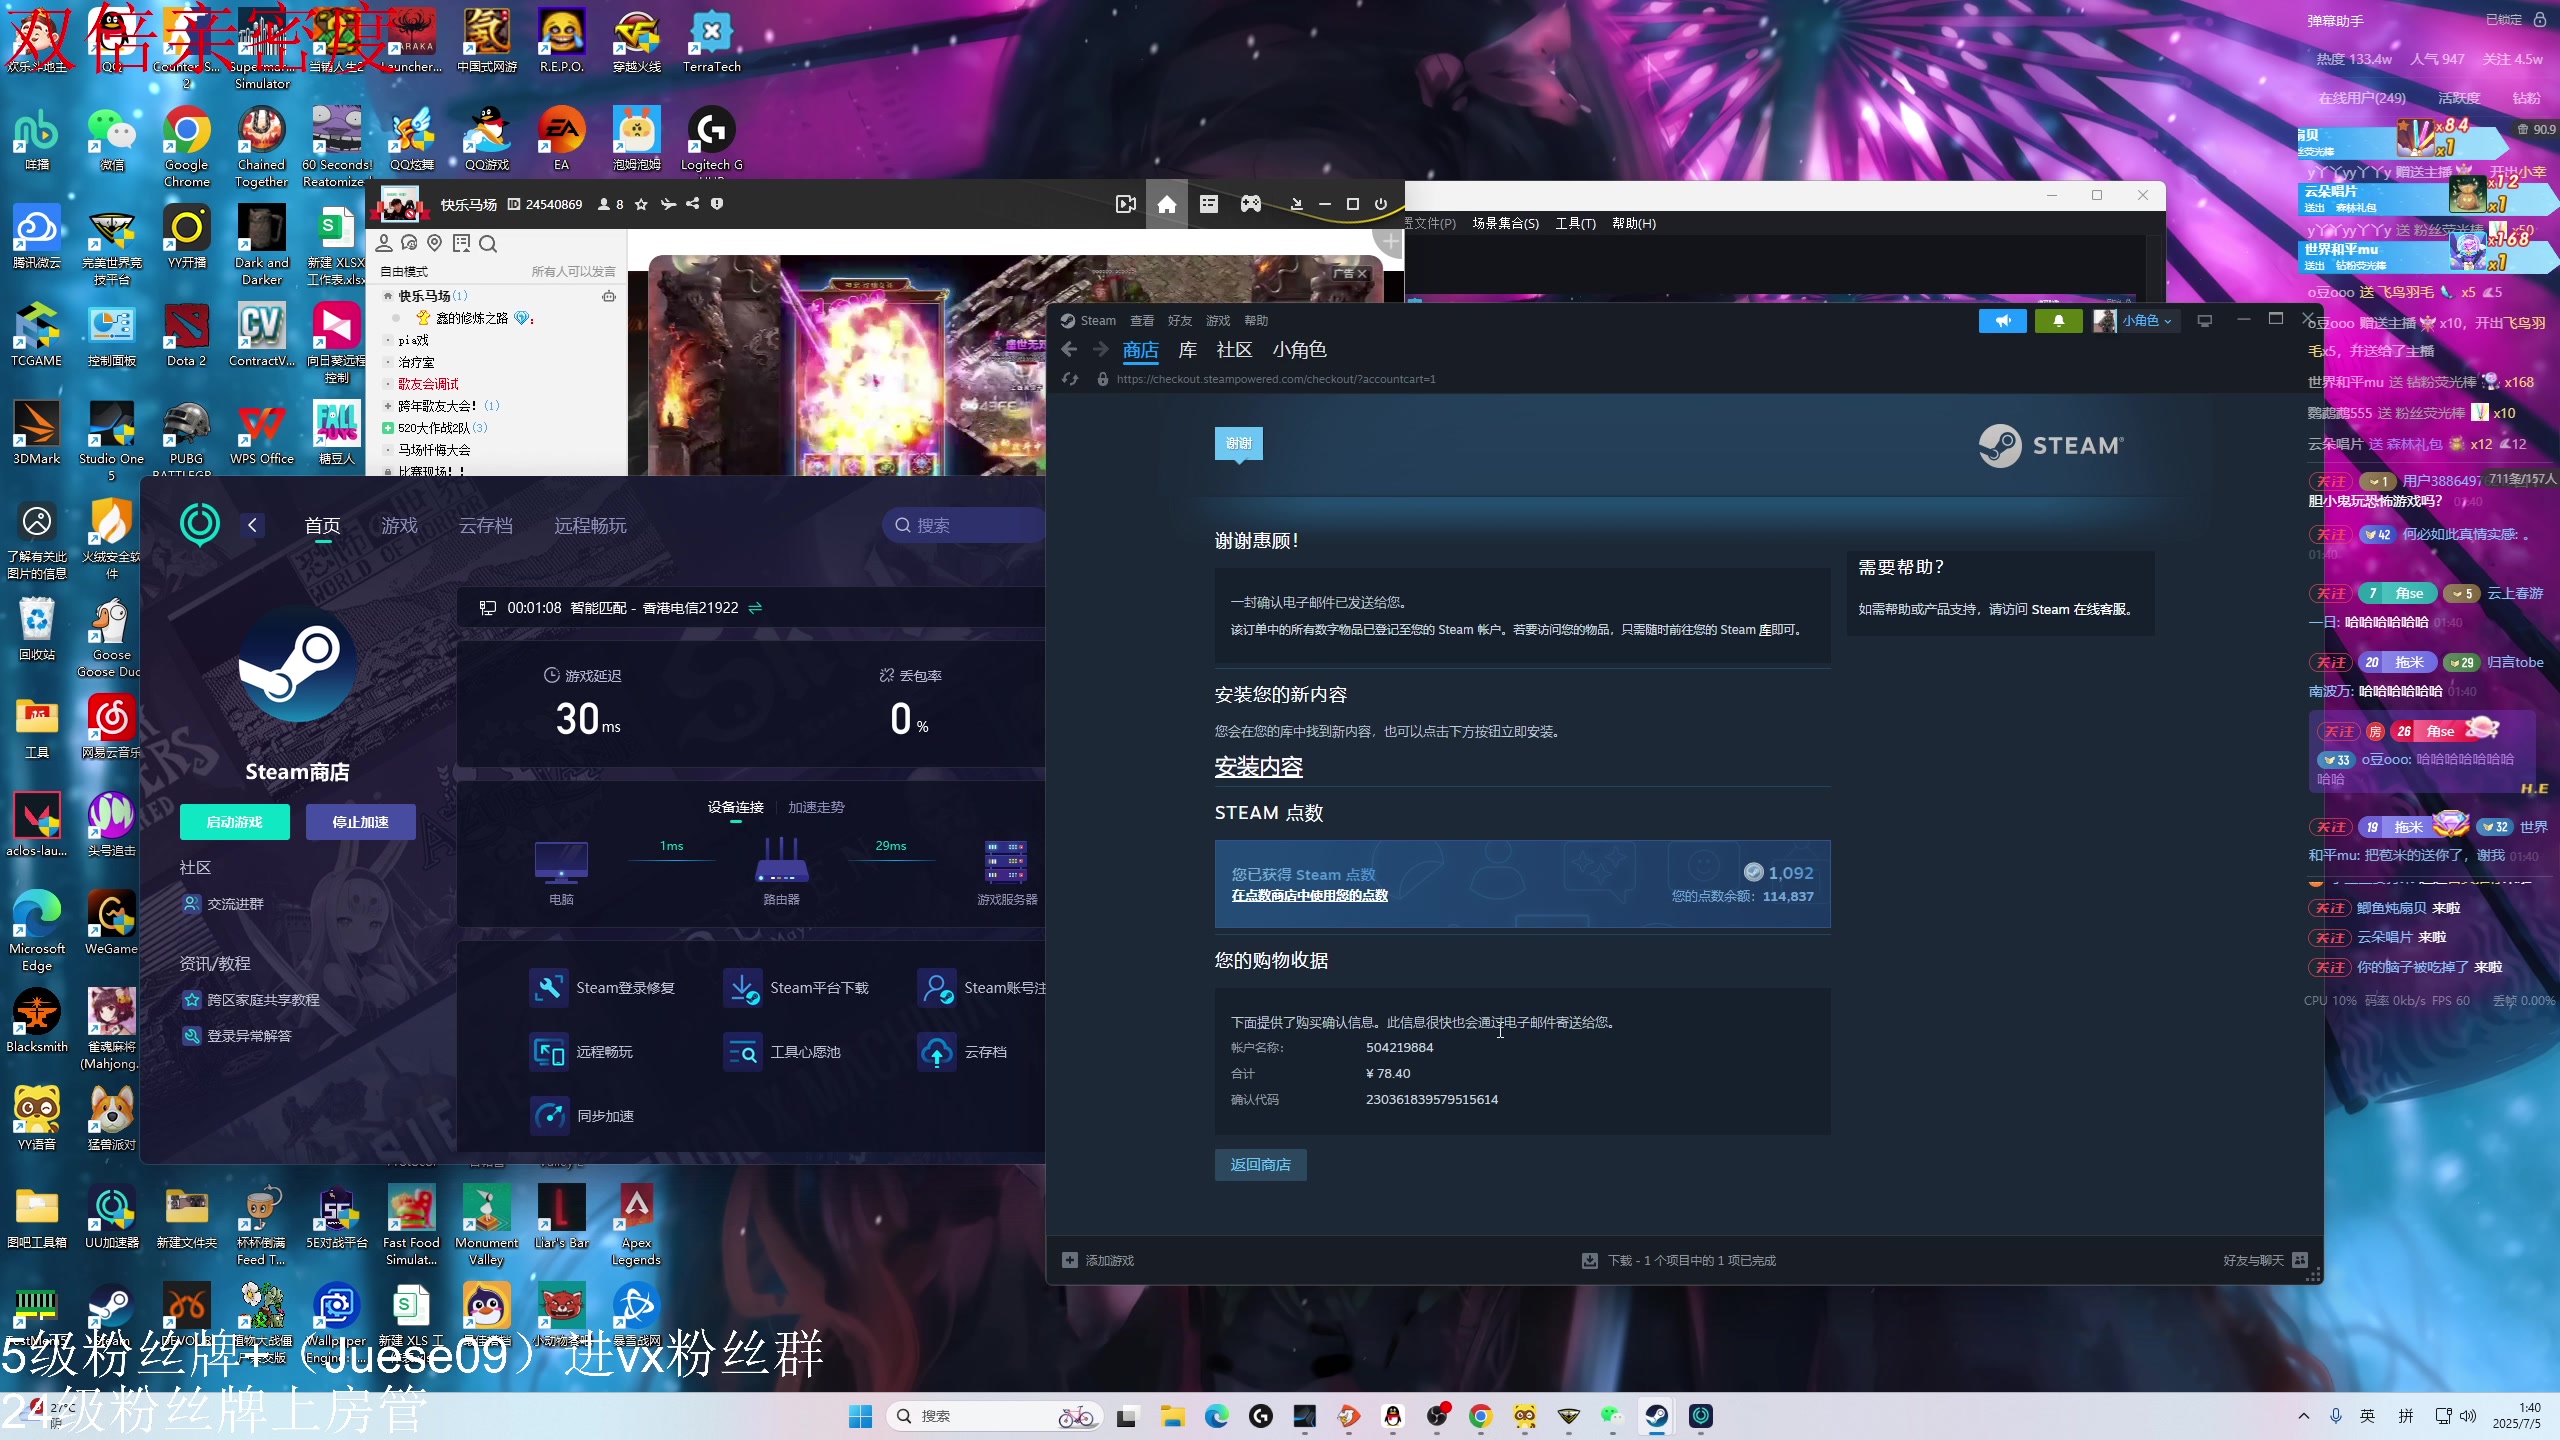Select the 远程畅玩 tab in accelerator header
2560x1440 pixels.
click(x=590, y=526)
